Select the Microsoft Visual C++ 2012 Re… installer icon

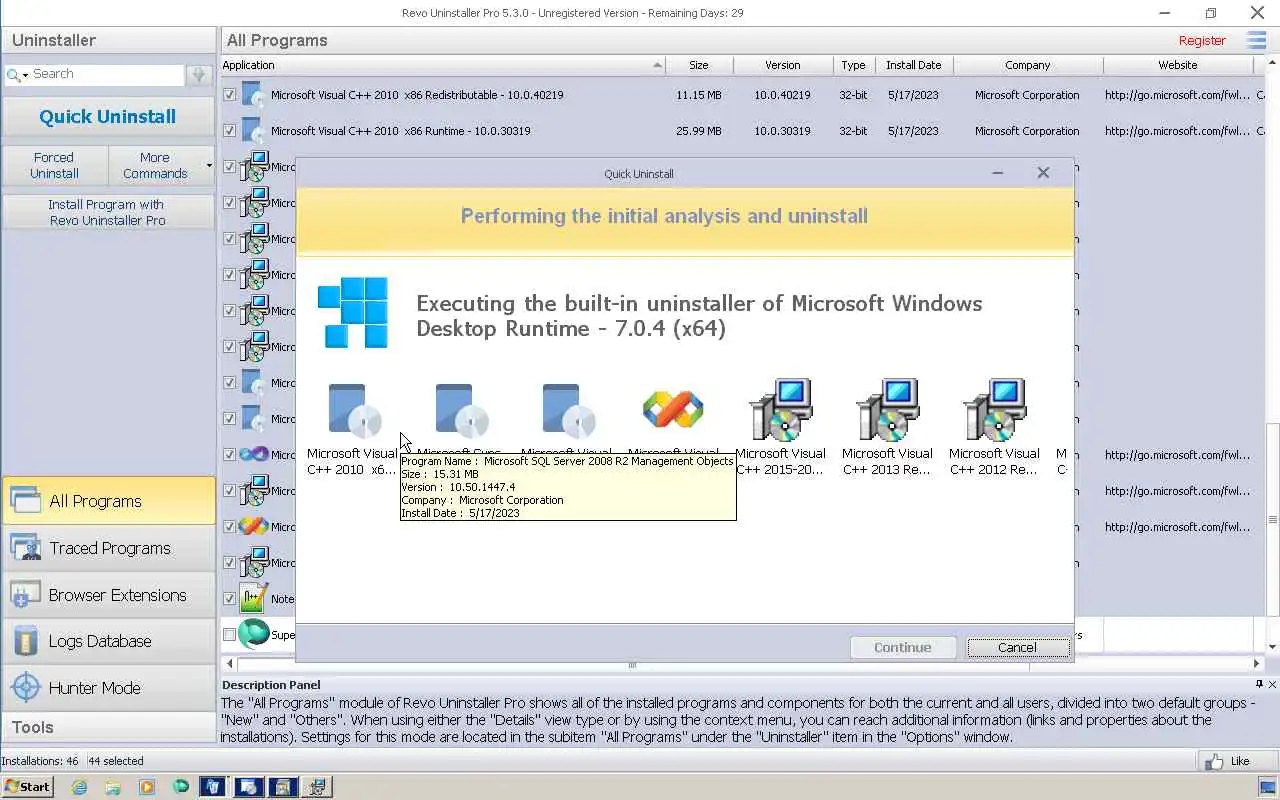[994, 410]
